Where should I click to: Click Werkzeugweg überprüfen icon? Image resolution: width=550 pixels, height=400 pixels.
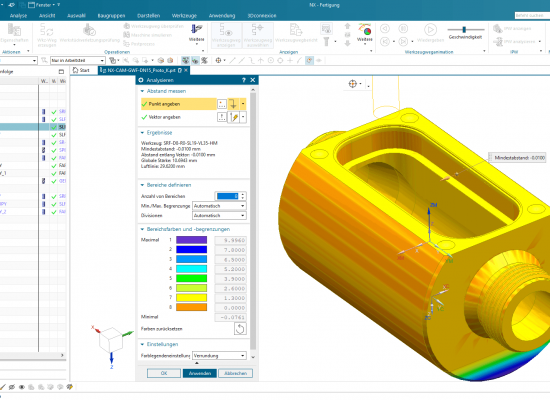click(126, 26)
